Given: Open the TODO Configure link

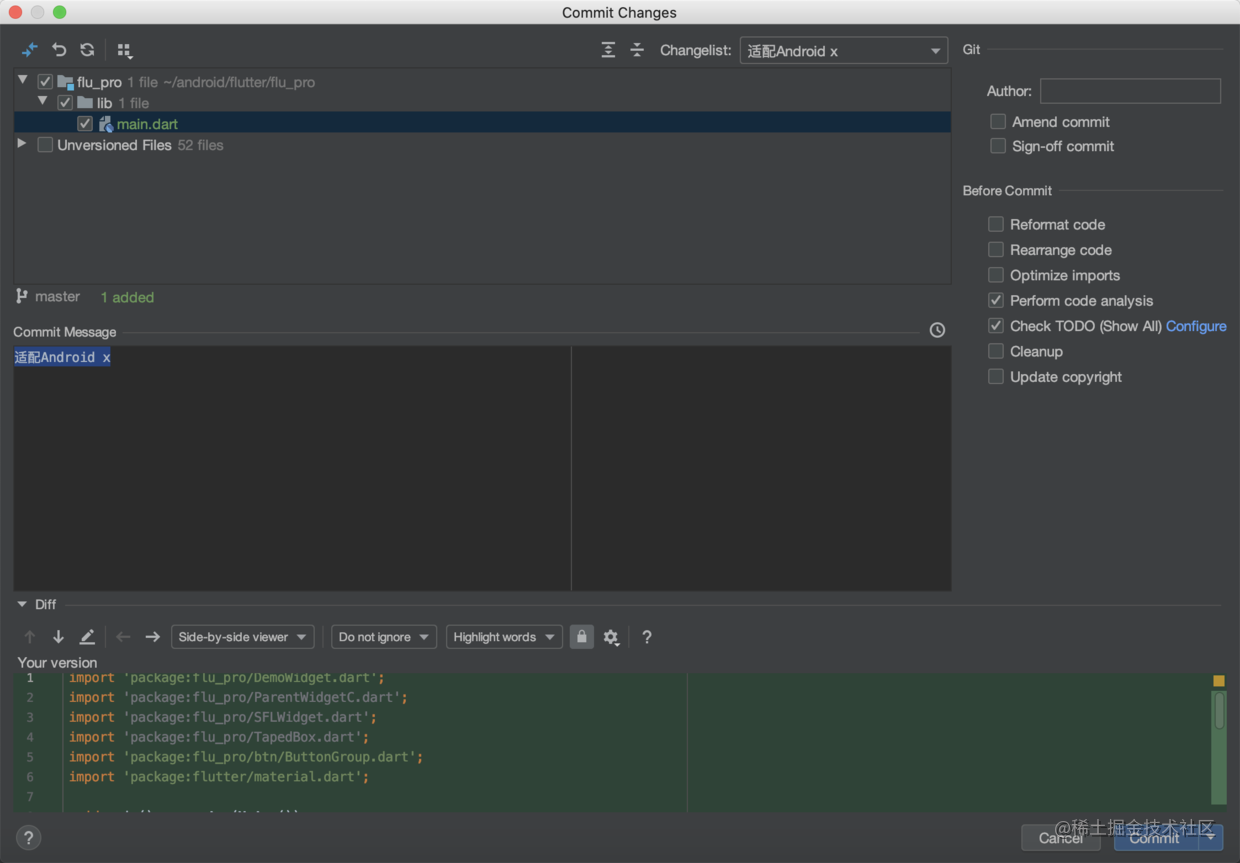Looking at the screenshot, I should 1196,326.
